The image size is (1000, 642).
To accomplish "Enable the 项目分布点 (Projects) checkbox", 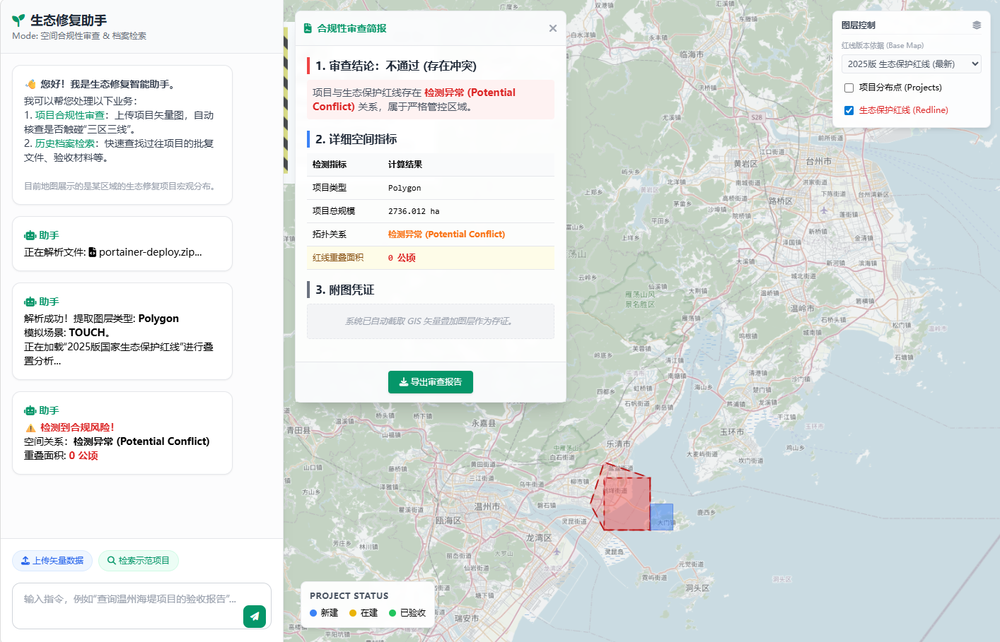I will (849, 88).
